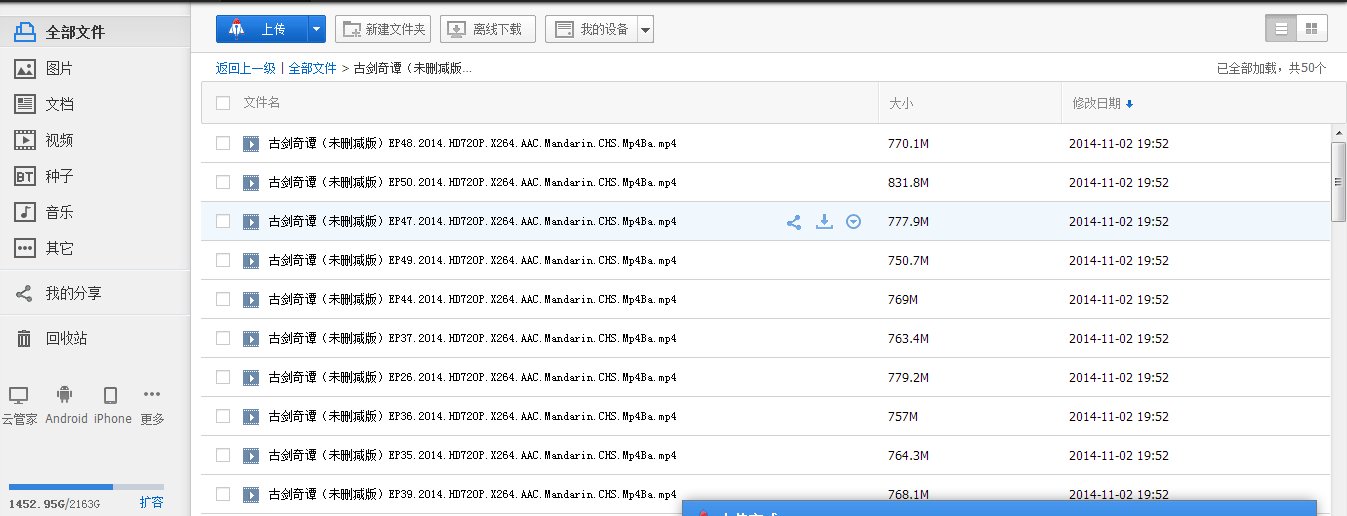This screenshot has width=1347, height=516.
Task: Click share icon on EP47 row
Action: tap(794, 222)
